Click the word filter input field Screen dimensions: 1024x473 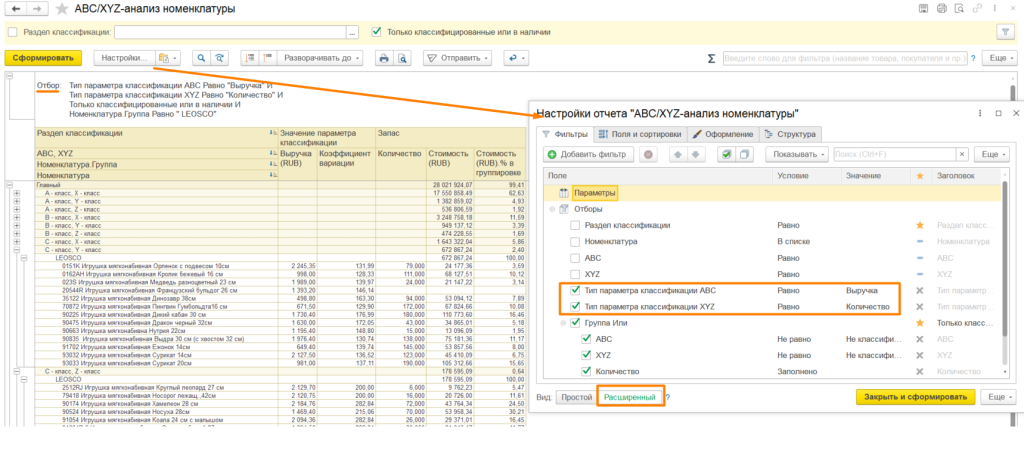[x=844, y=58]
